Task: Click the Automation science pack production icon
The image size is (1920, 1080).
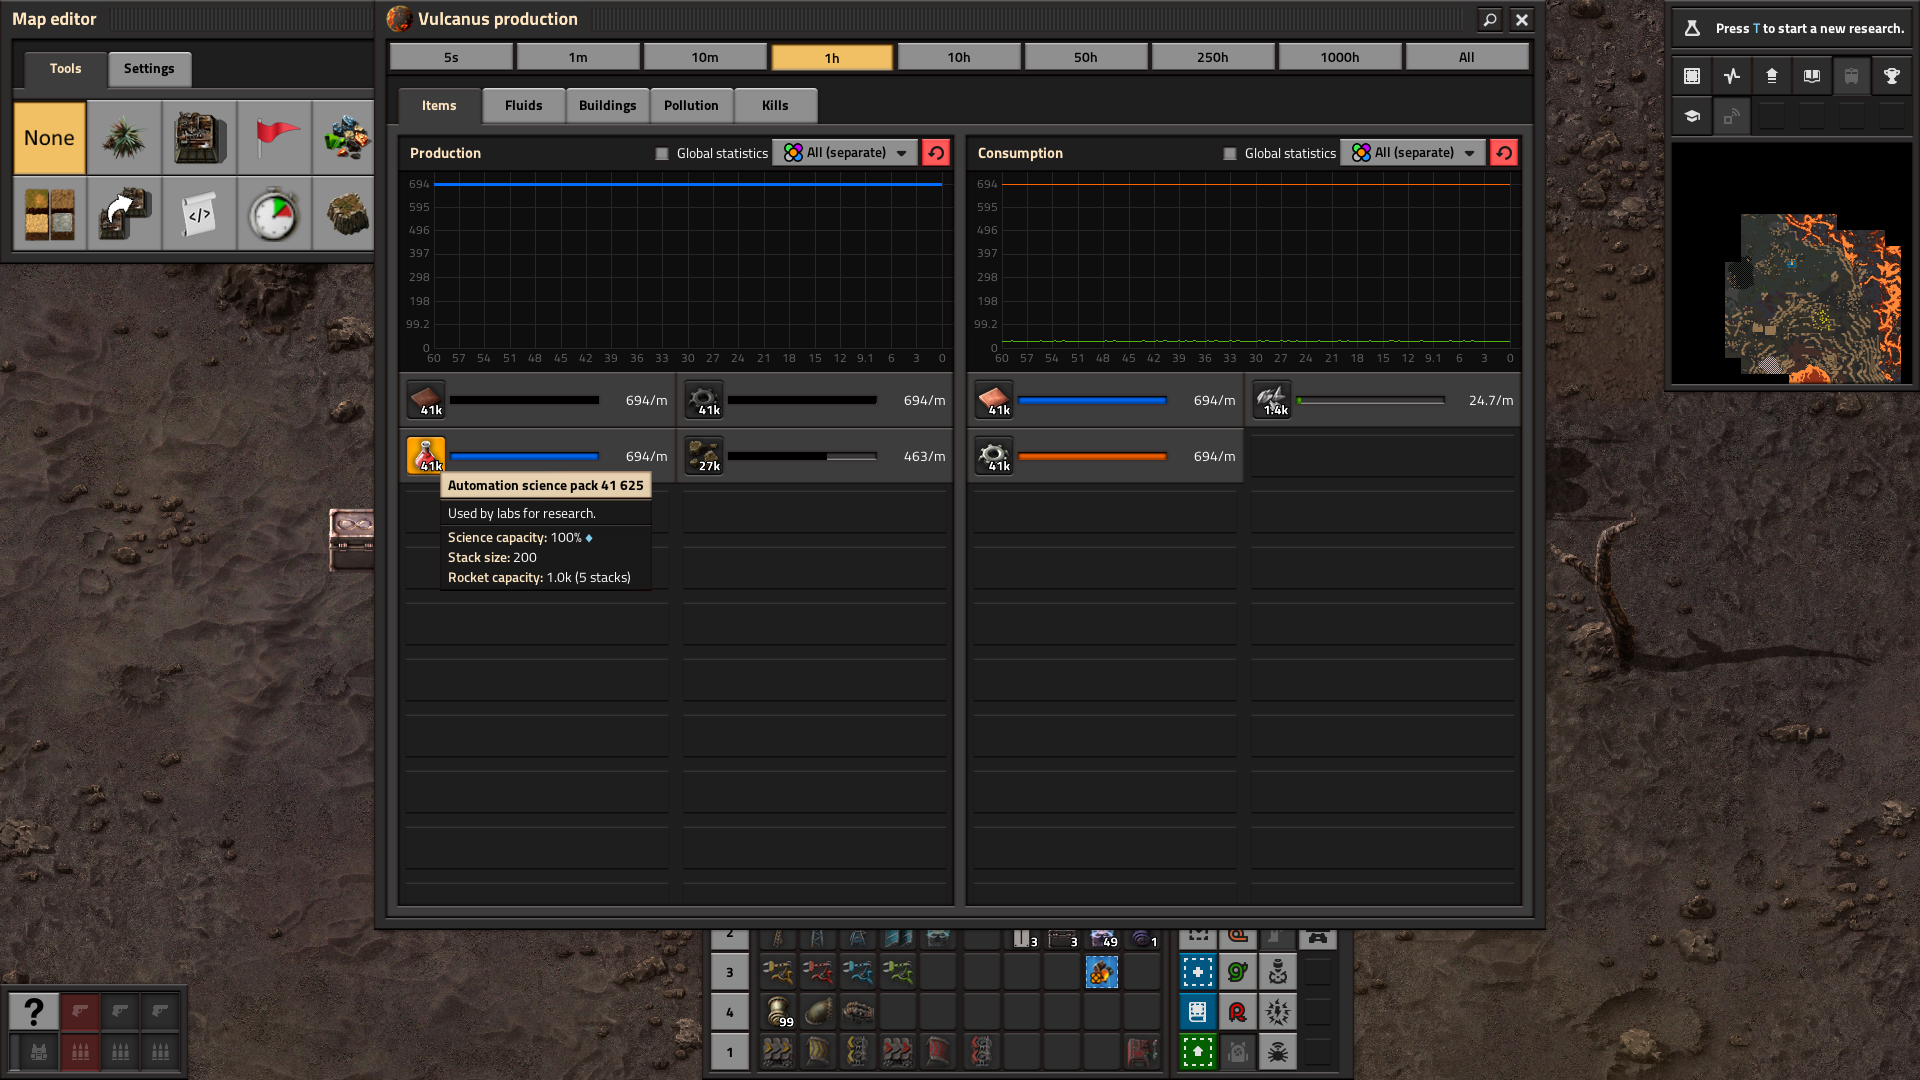Action: [426, 456]
